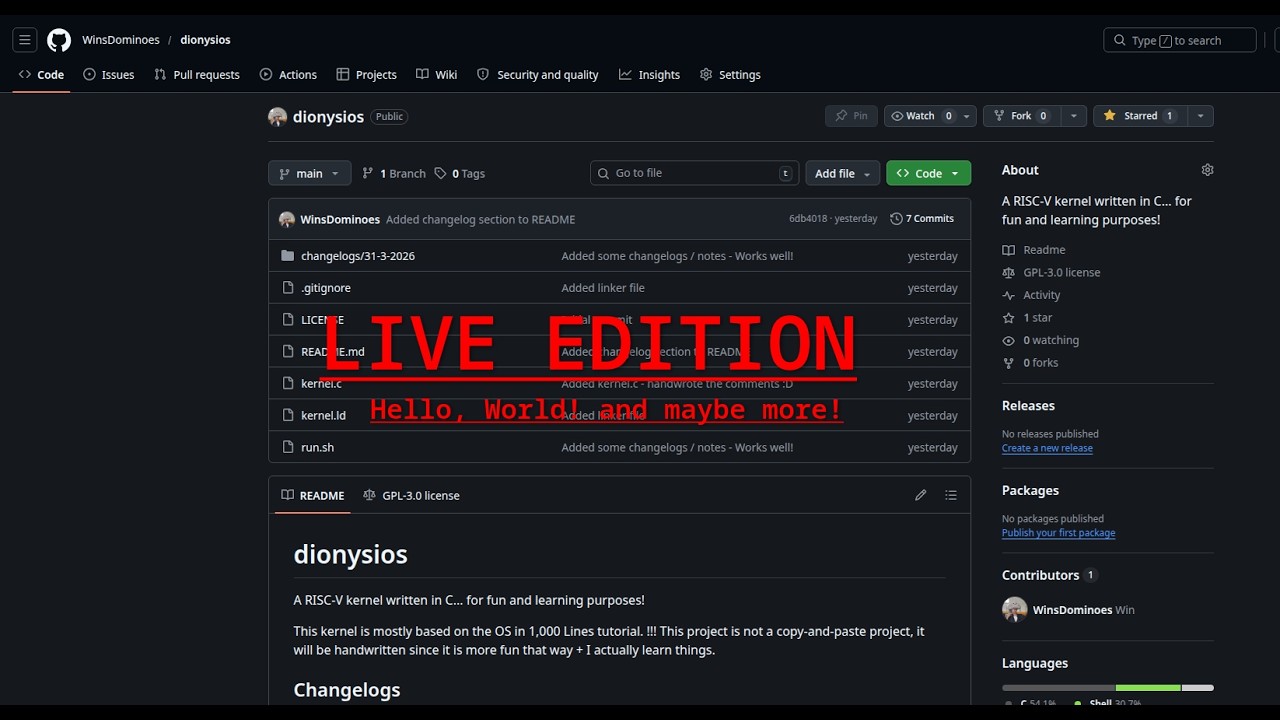Click 'Create a new release' link
This screenshot has height=720, width=1280.
tap(1047, 449)
